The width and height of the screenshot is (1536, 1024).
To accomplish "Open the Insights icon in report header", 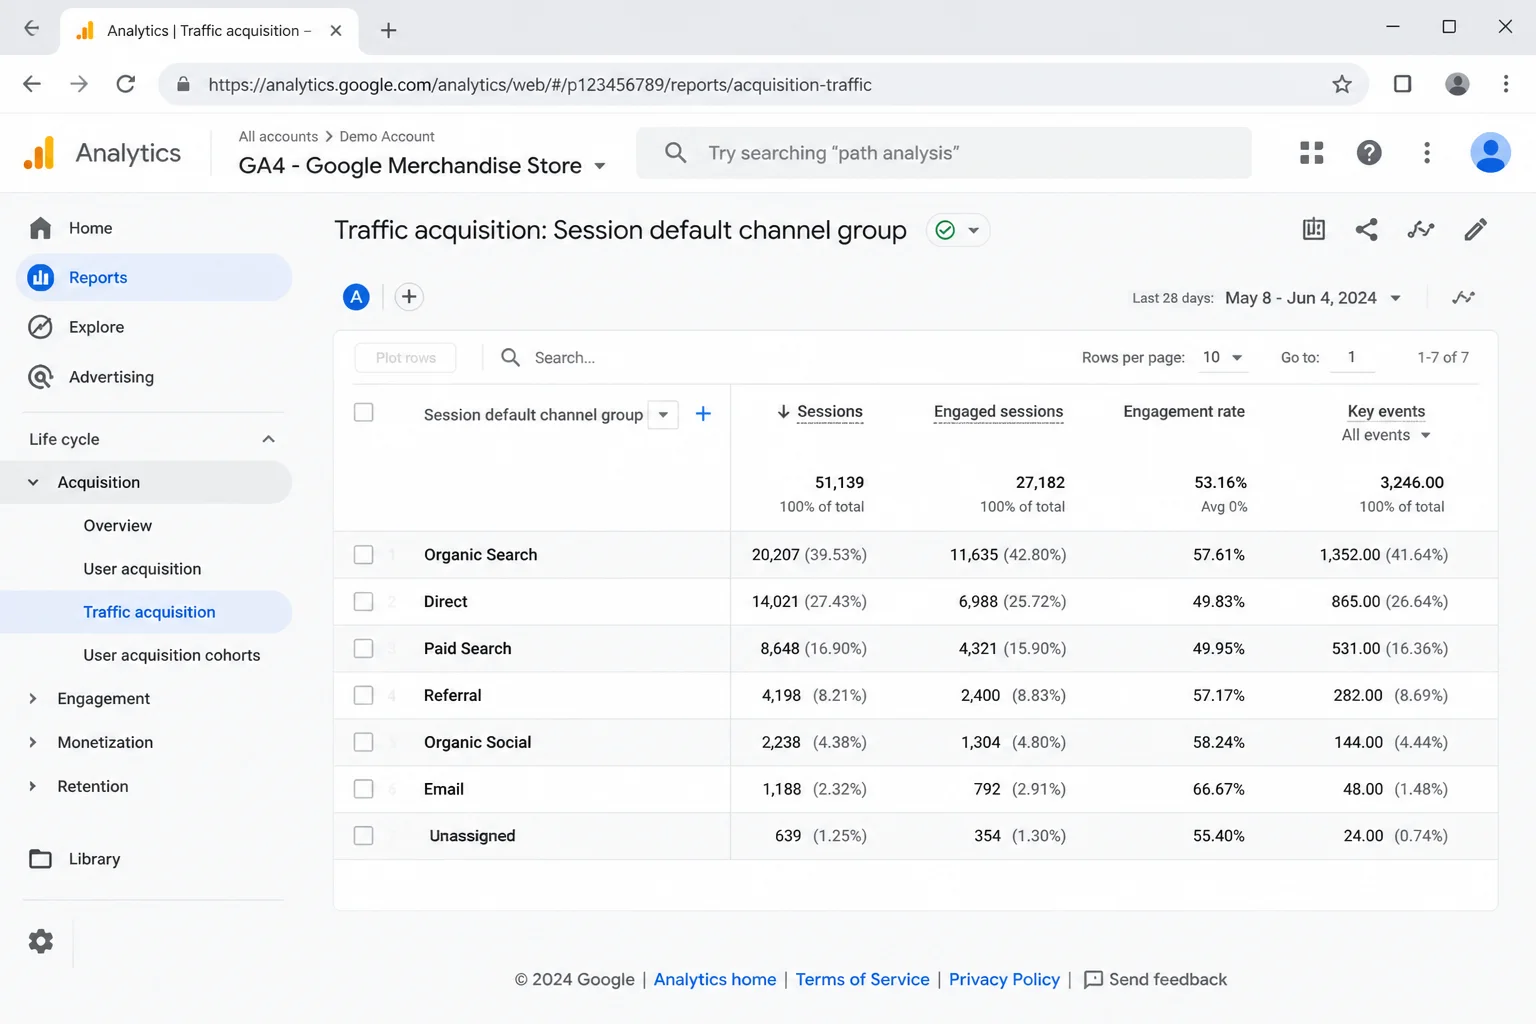I will 1421,230.
